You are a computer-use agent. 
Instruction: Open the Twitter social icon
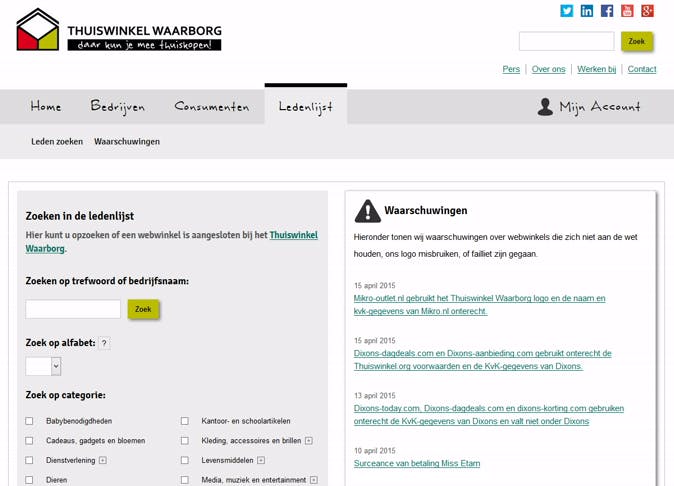point(567,11)
